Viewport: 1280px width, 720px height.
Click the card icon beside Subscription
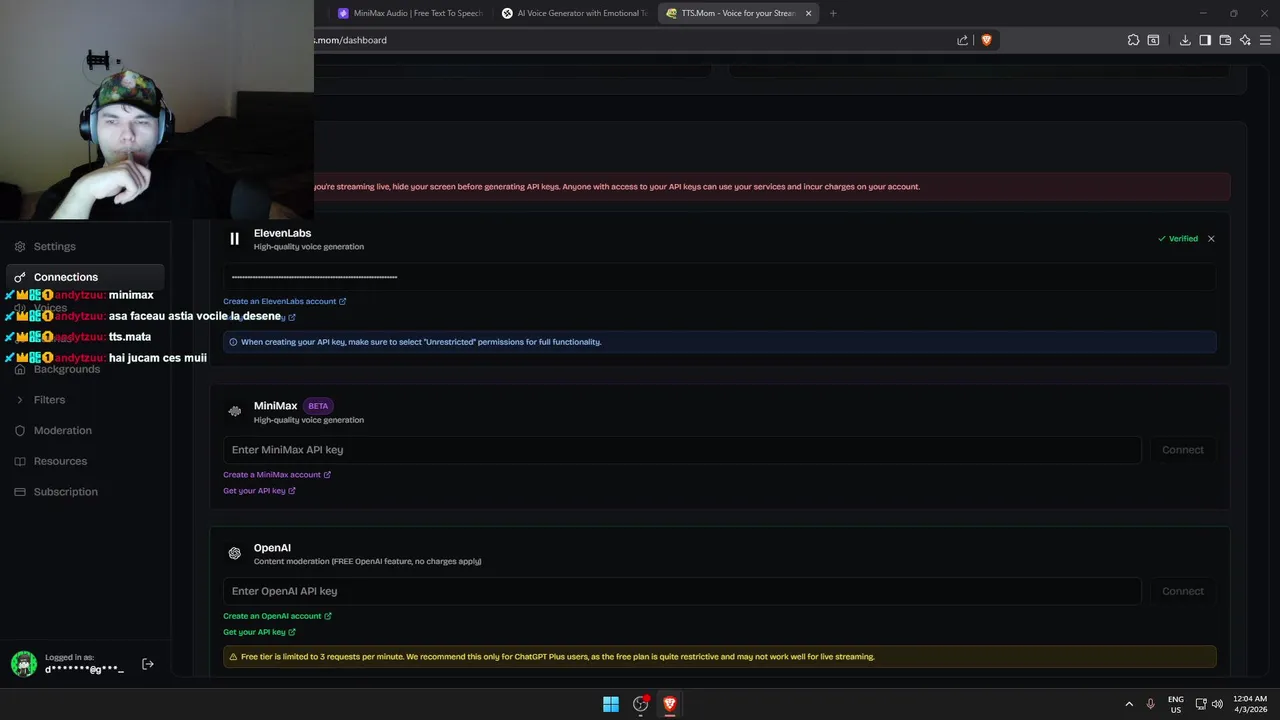20,492
